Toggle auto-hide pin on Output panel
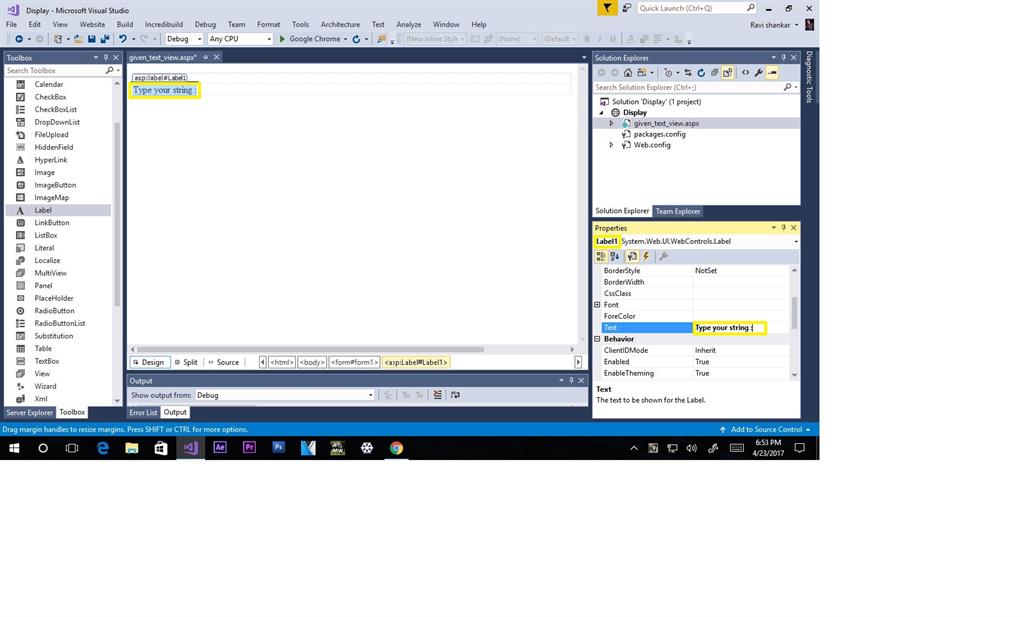Image resolution: width=1024 pixels, height=617 pixels. click(x=571, y=381)
